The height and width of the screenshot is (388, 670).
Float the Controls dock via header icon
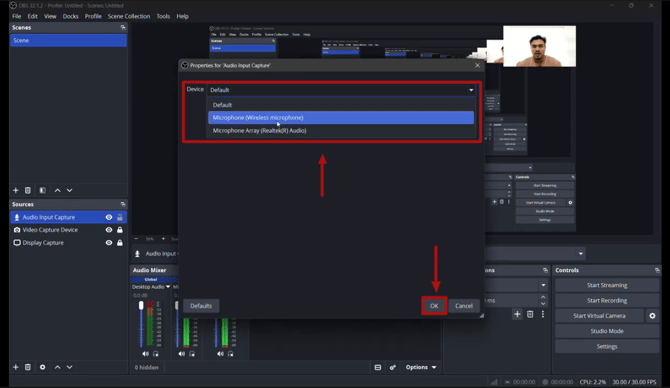tap(657, 270)
